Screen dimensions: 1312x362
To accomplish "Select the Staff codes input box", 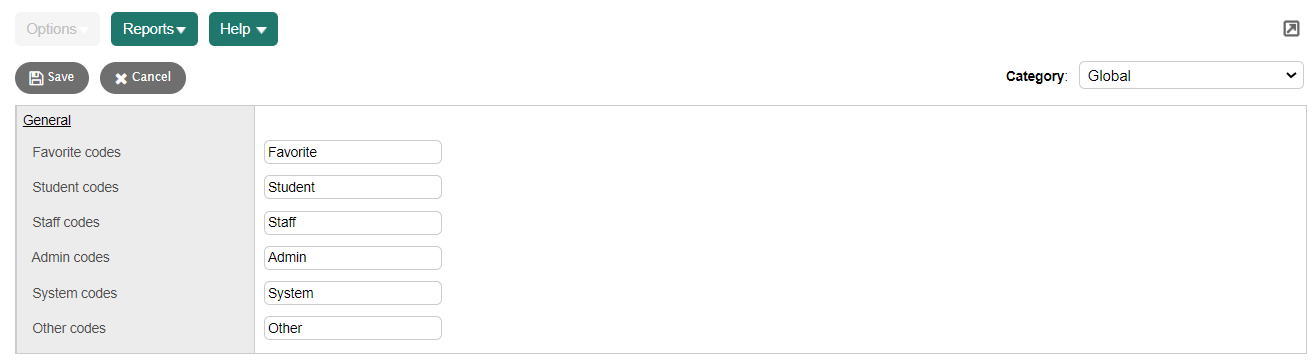I will (353, 222).
